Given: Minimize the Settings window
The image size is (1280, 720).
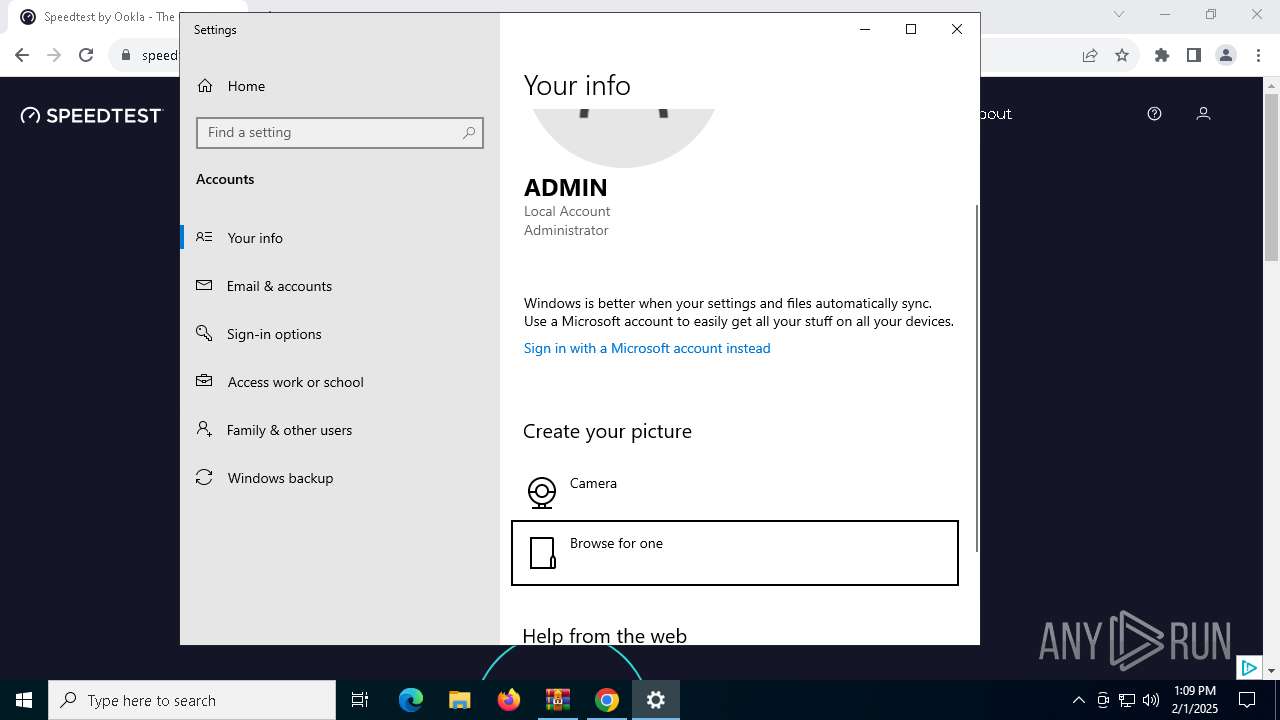Looking at the screenshot, I should (x=865, y=29).
